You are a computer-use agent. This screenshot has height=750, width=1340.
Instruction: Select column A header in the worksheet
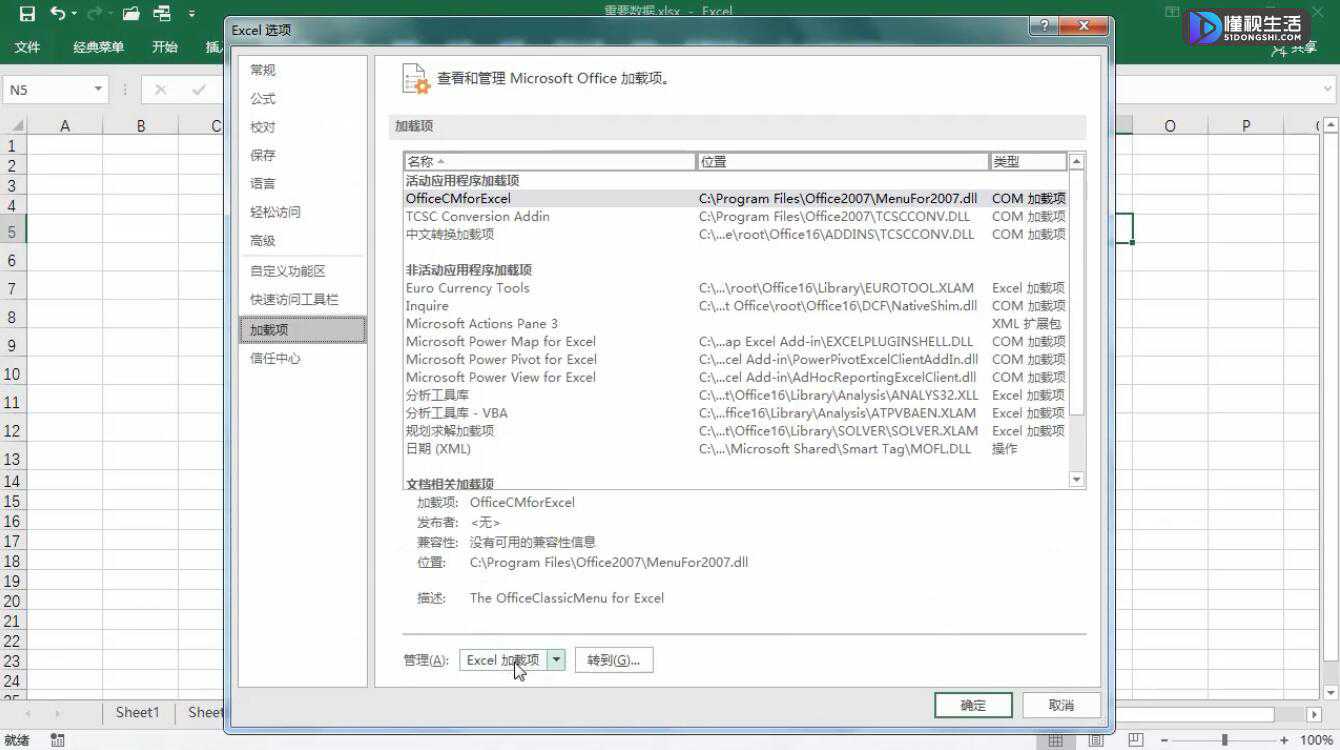click(65, 126)
